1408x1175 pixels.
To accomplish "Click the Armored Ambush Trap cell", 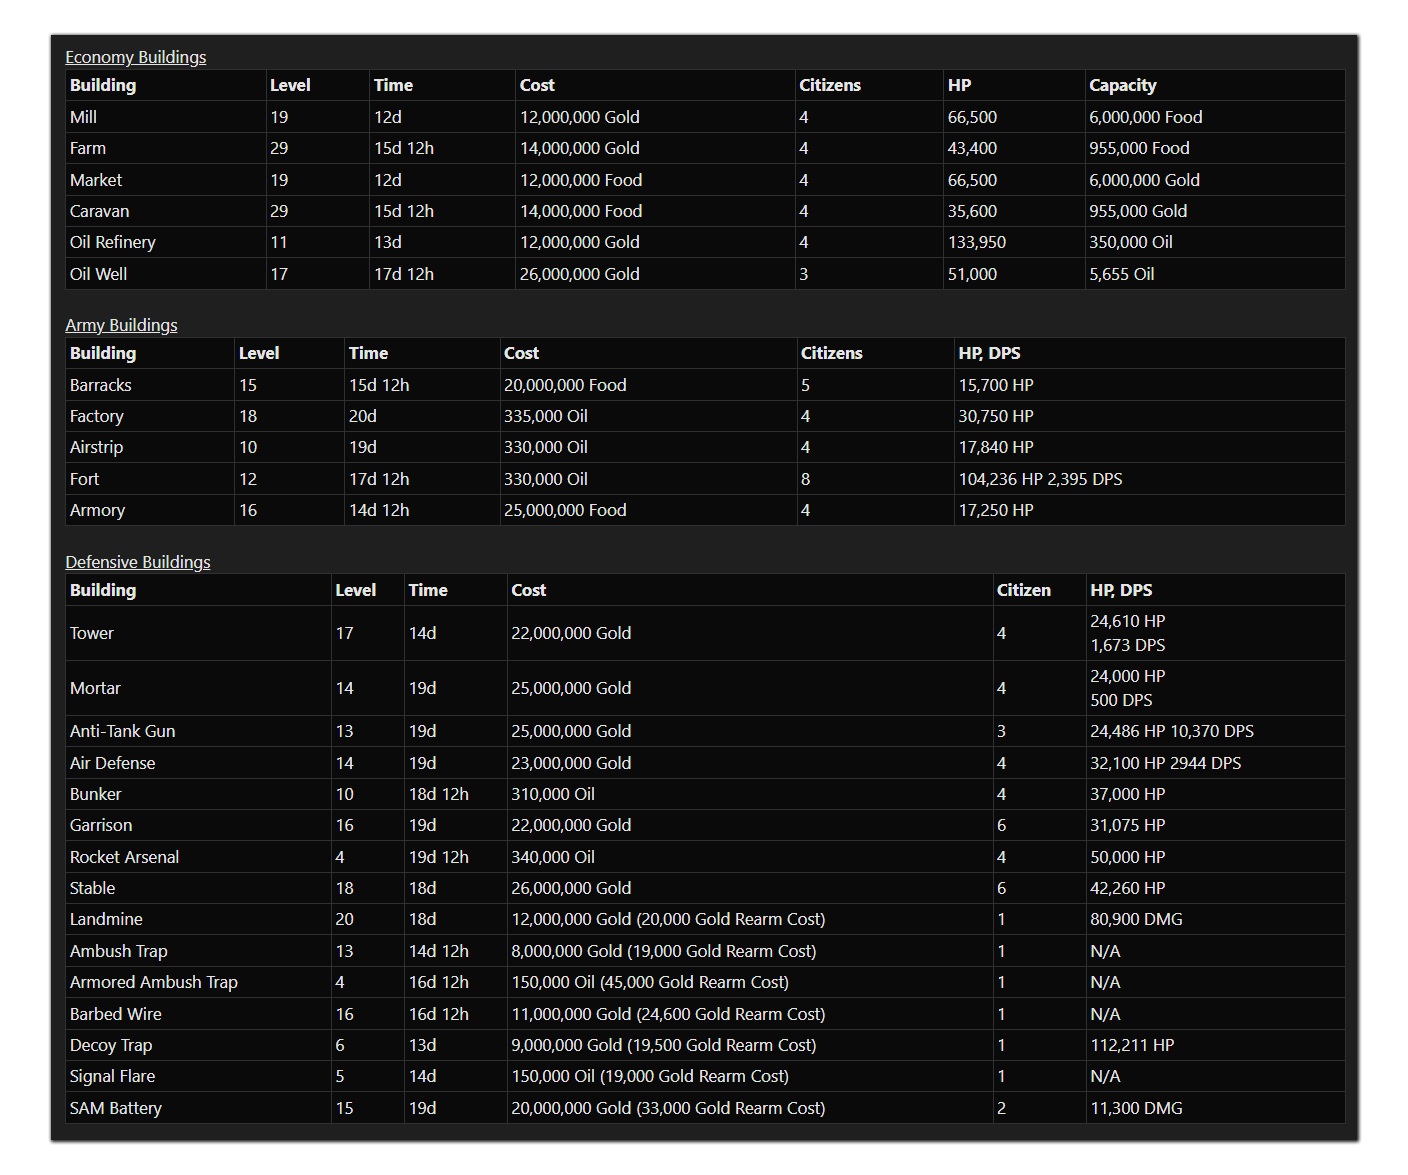I will point(198,982).
